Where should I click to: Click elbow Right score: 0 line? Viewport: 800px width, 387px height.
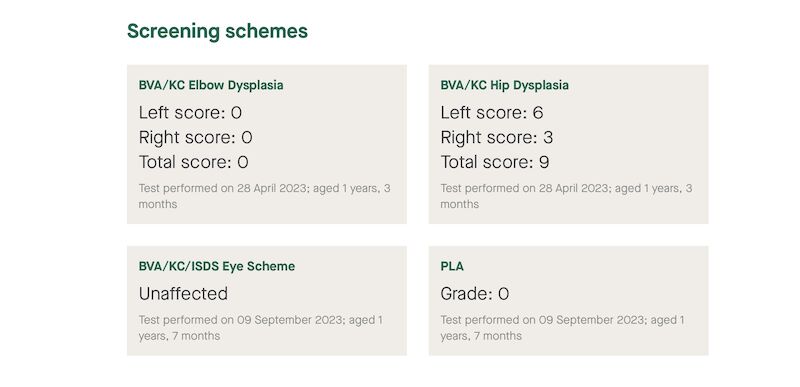pos(195,138)
